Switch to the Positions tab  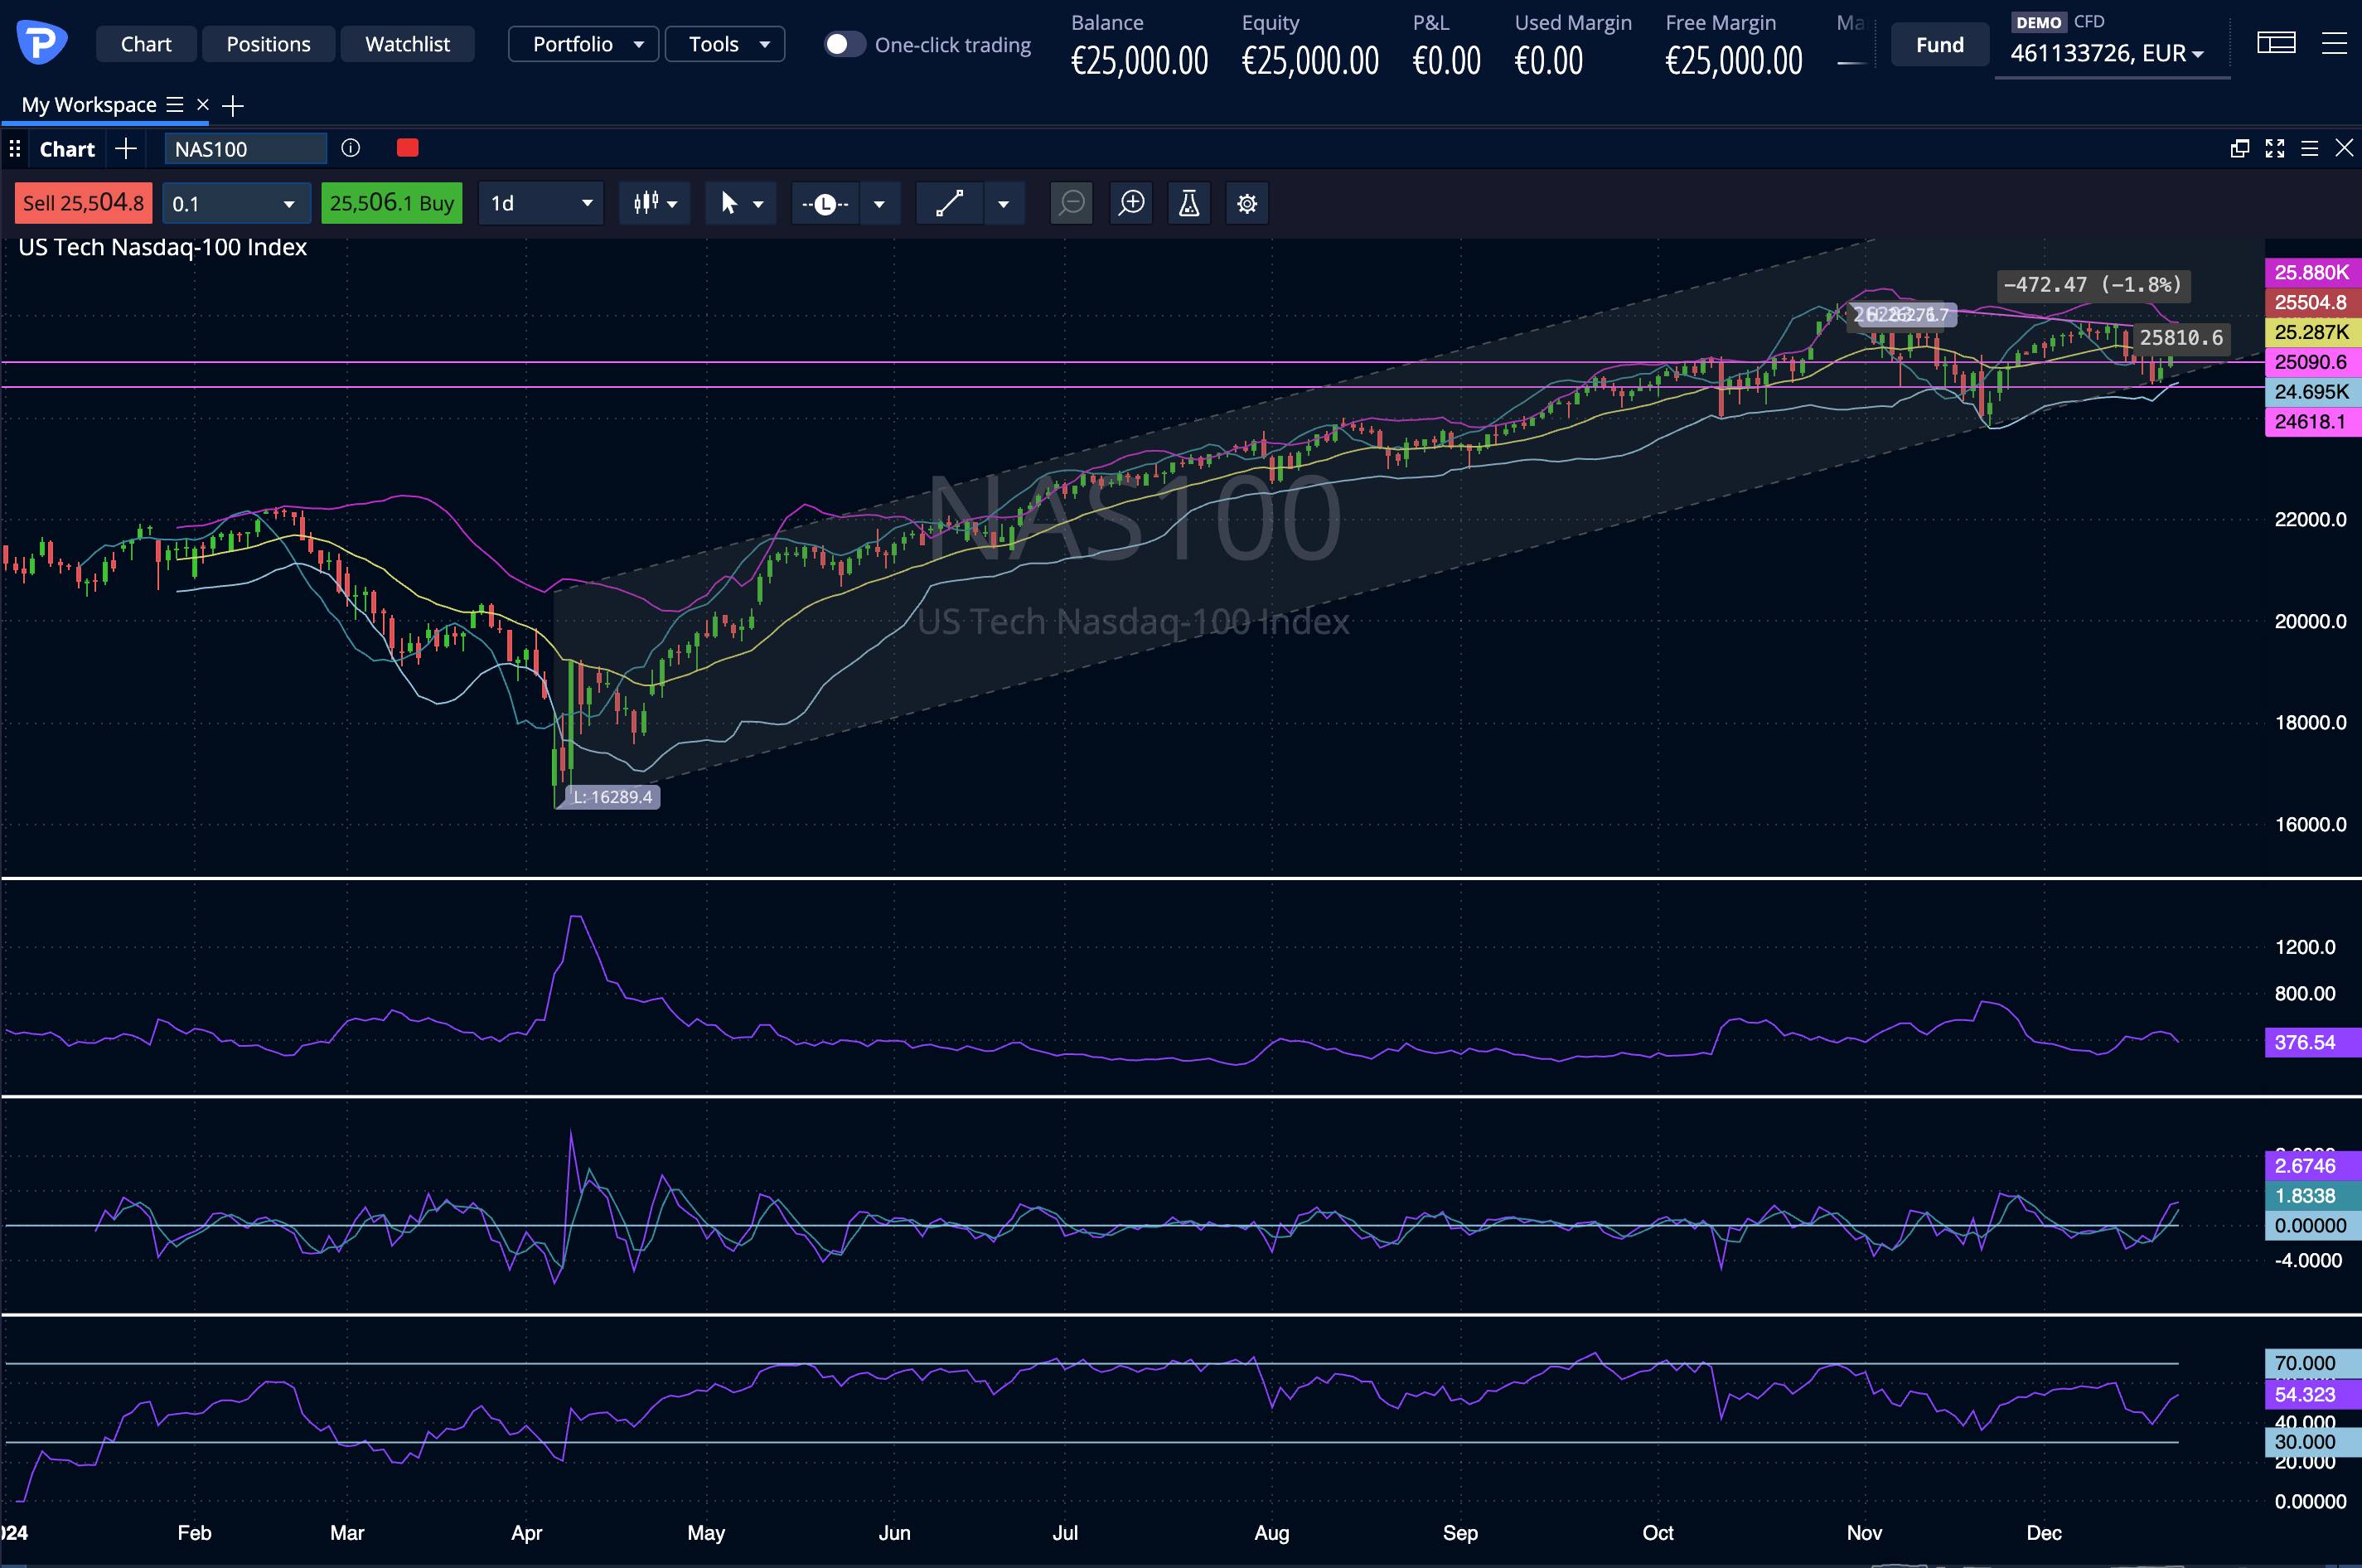click(x=268, y=43)
